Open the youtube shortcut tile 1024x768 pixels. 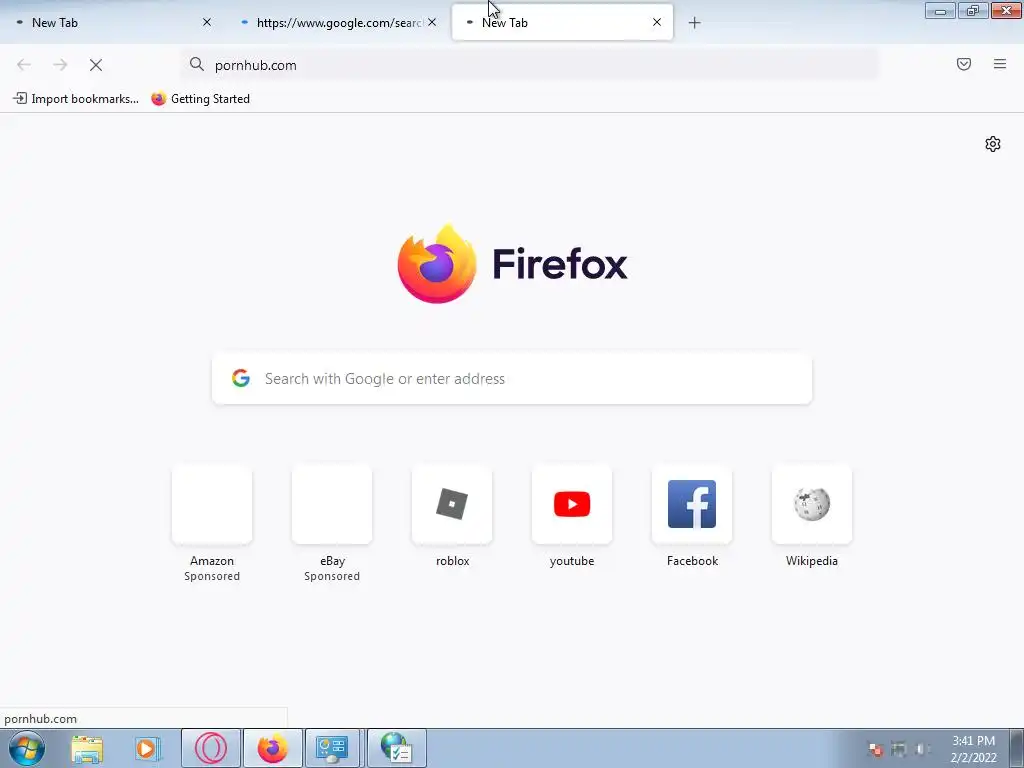(572, 504)
